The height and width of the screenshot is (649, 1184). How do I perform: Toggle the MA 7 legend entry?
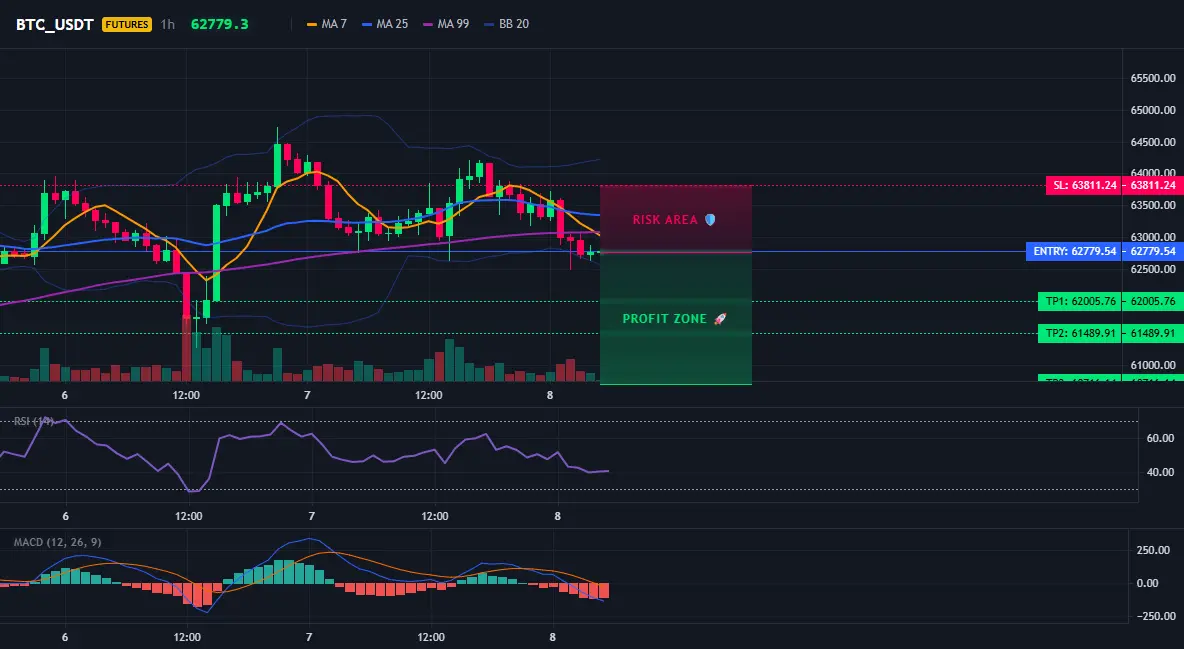(327, 24)
